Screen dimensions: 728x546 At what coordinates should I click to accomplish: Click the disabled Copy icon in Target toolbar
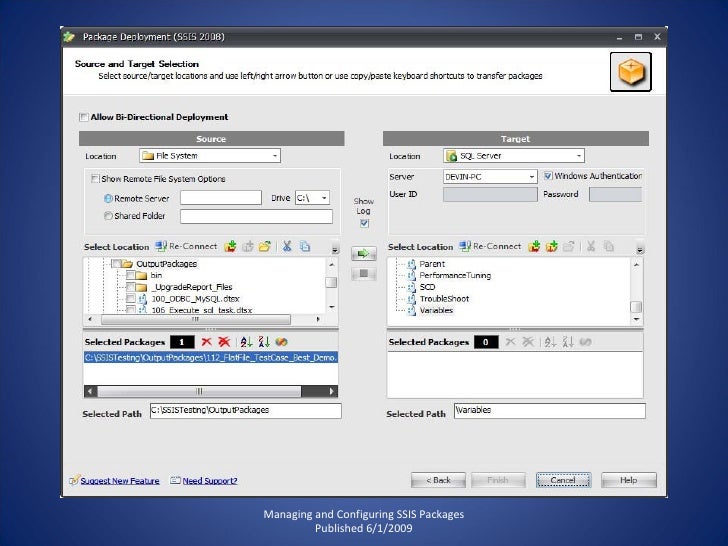pyautogui.click(x=609, y=247)
